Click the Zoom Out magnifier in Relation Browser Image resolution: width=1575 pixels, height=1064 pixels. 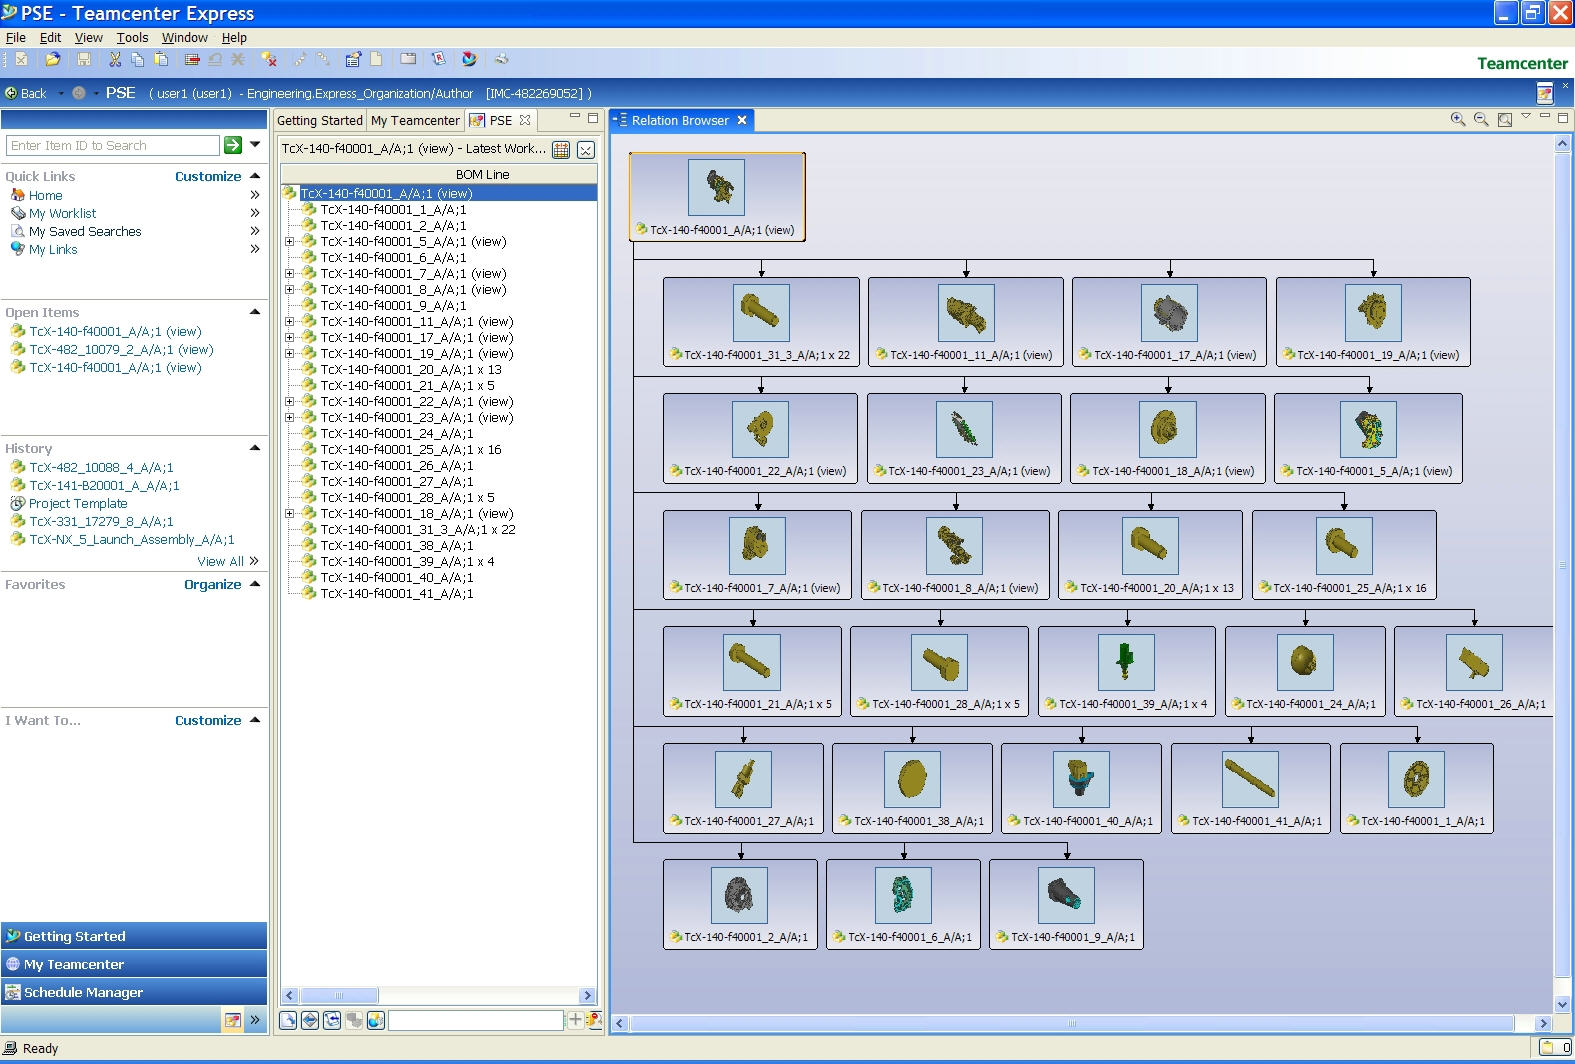tap(1481, 119)
